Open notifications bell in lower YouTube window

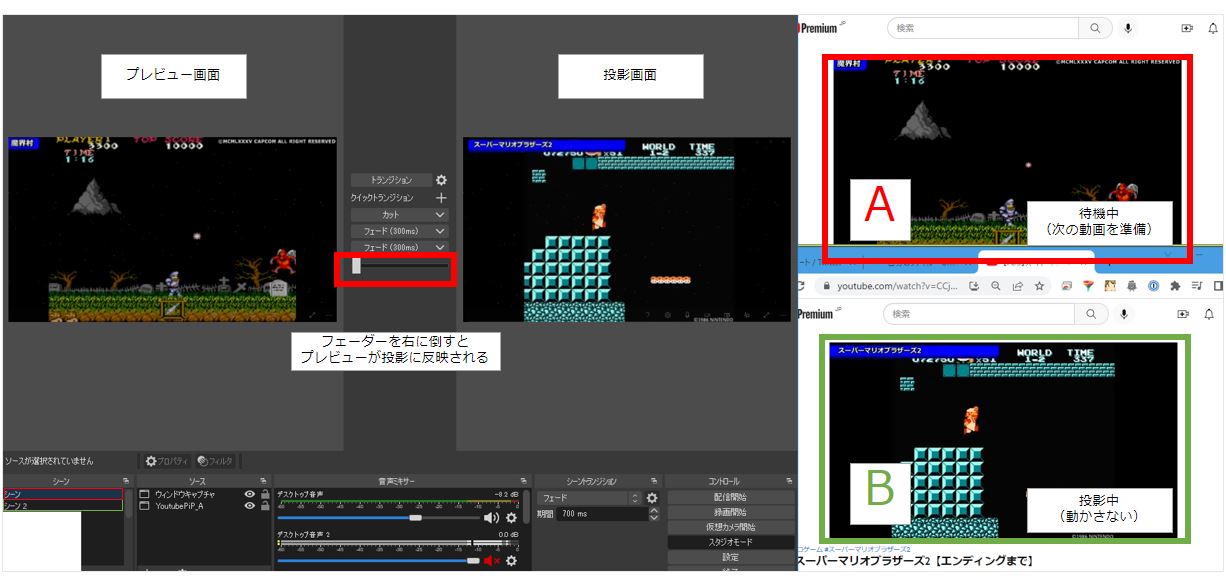1209,314
